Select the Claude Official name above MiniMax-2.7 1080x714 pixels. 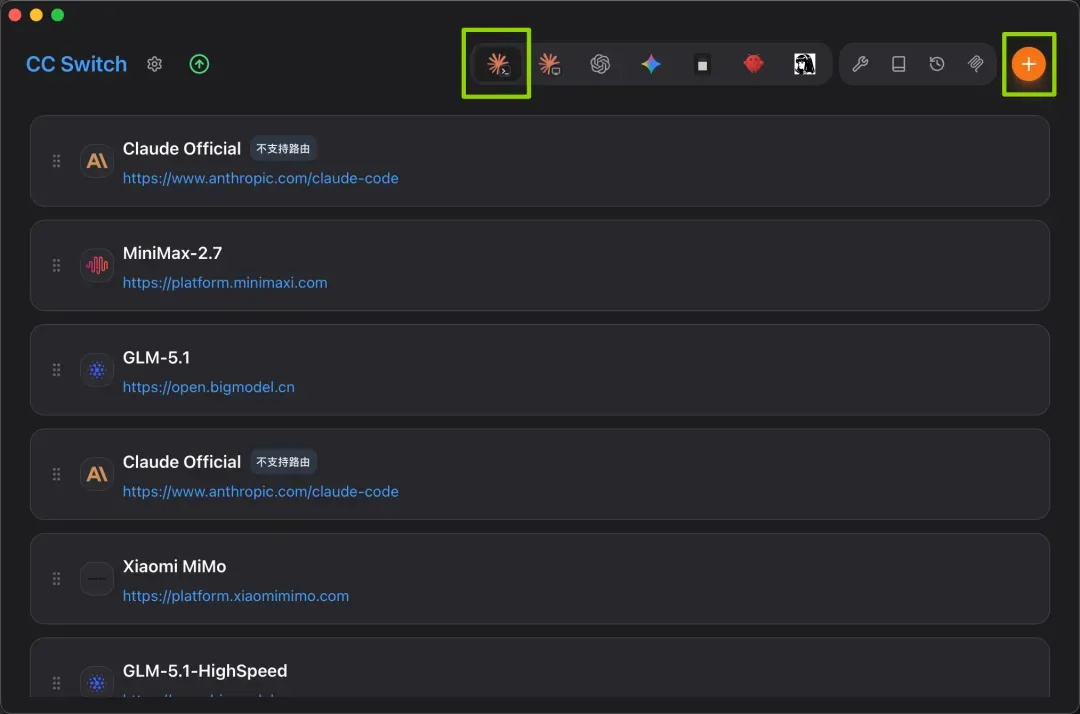tap(182, 149)
